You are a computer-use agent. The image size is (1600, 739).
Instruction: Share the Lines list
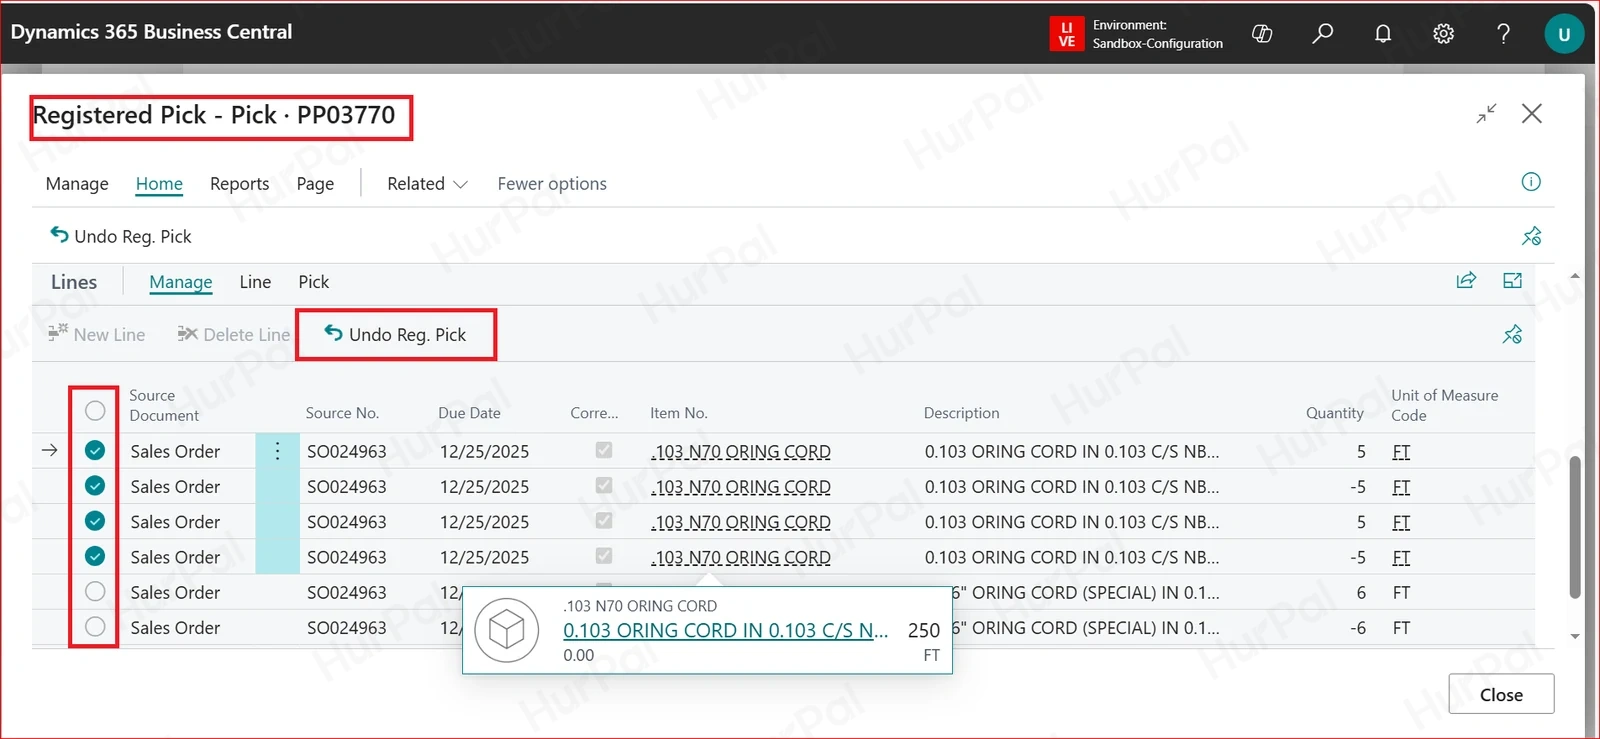tap(1466, 280)
